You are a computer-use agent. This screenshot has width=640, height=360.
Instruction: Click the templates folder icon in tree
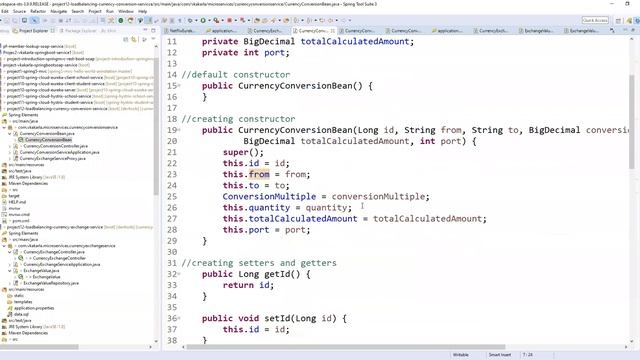click(x=10, y=302)
